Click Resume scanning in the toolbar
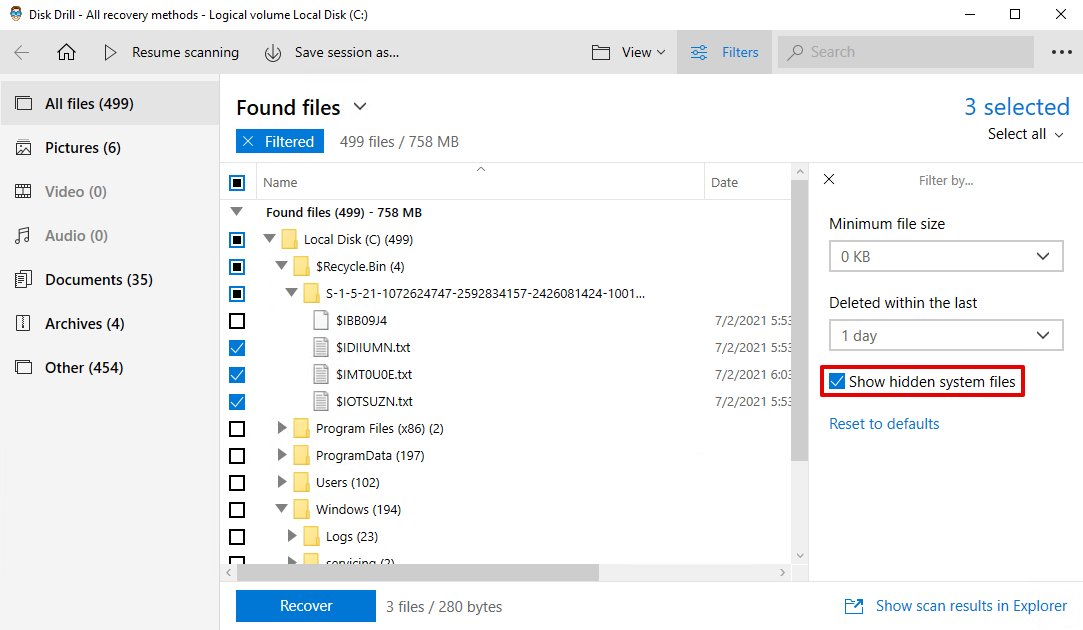The image size is (1083, 630). click(175, 51)
